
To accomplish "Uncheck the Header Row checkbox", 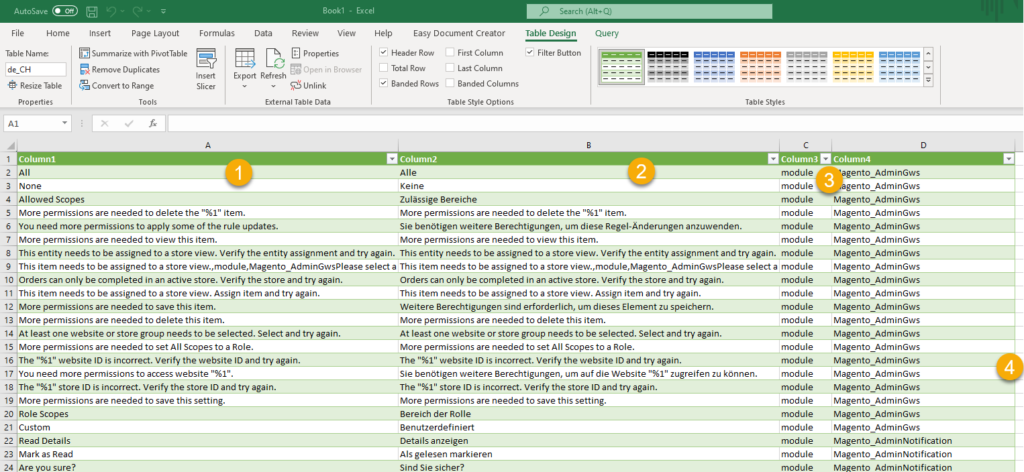I will (384, 52).
